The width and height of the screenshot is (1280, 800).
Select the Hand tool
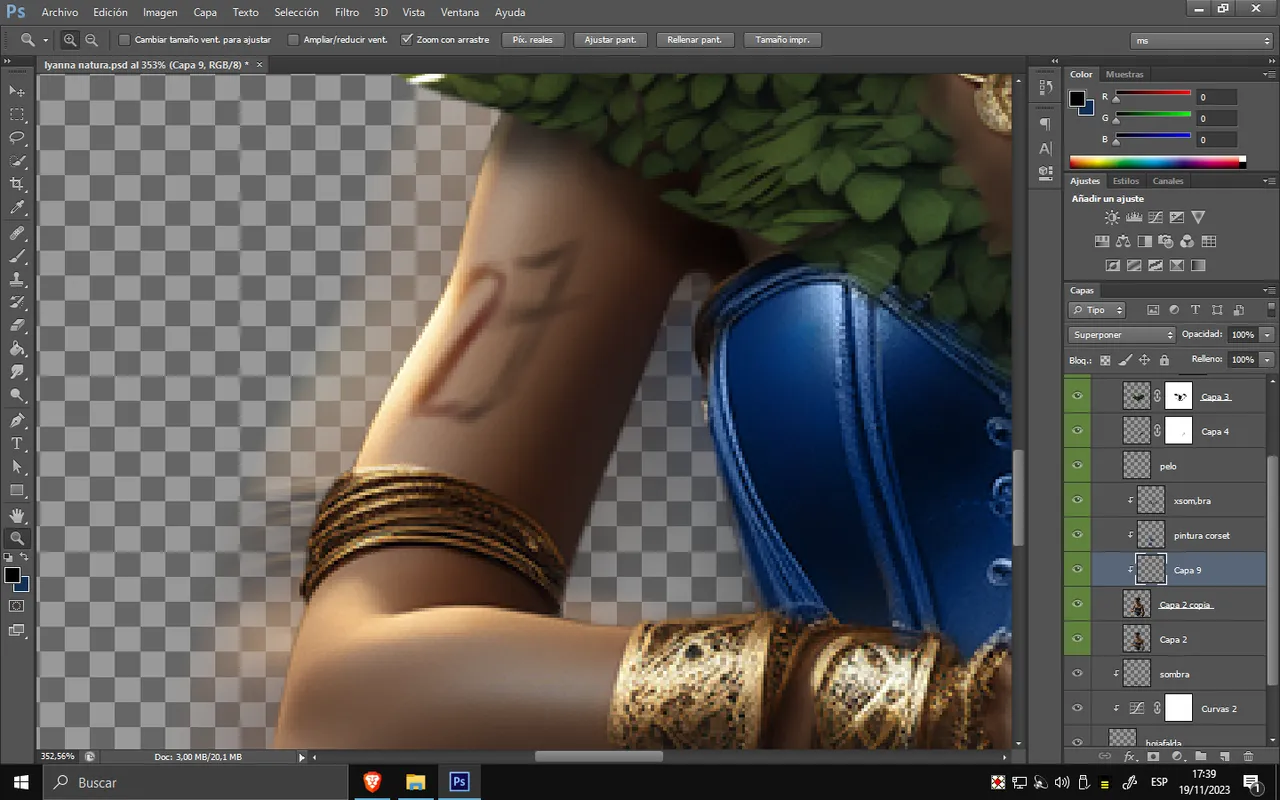tap(17, 514)
